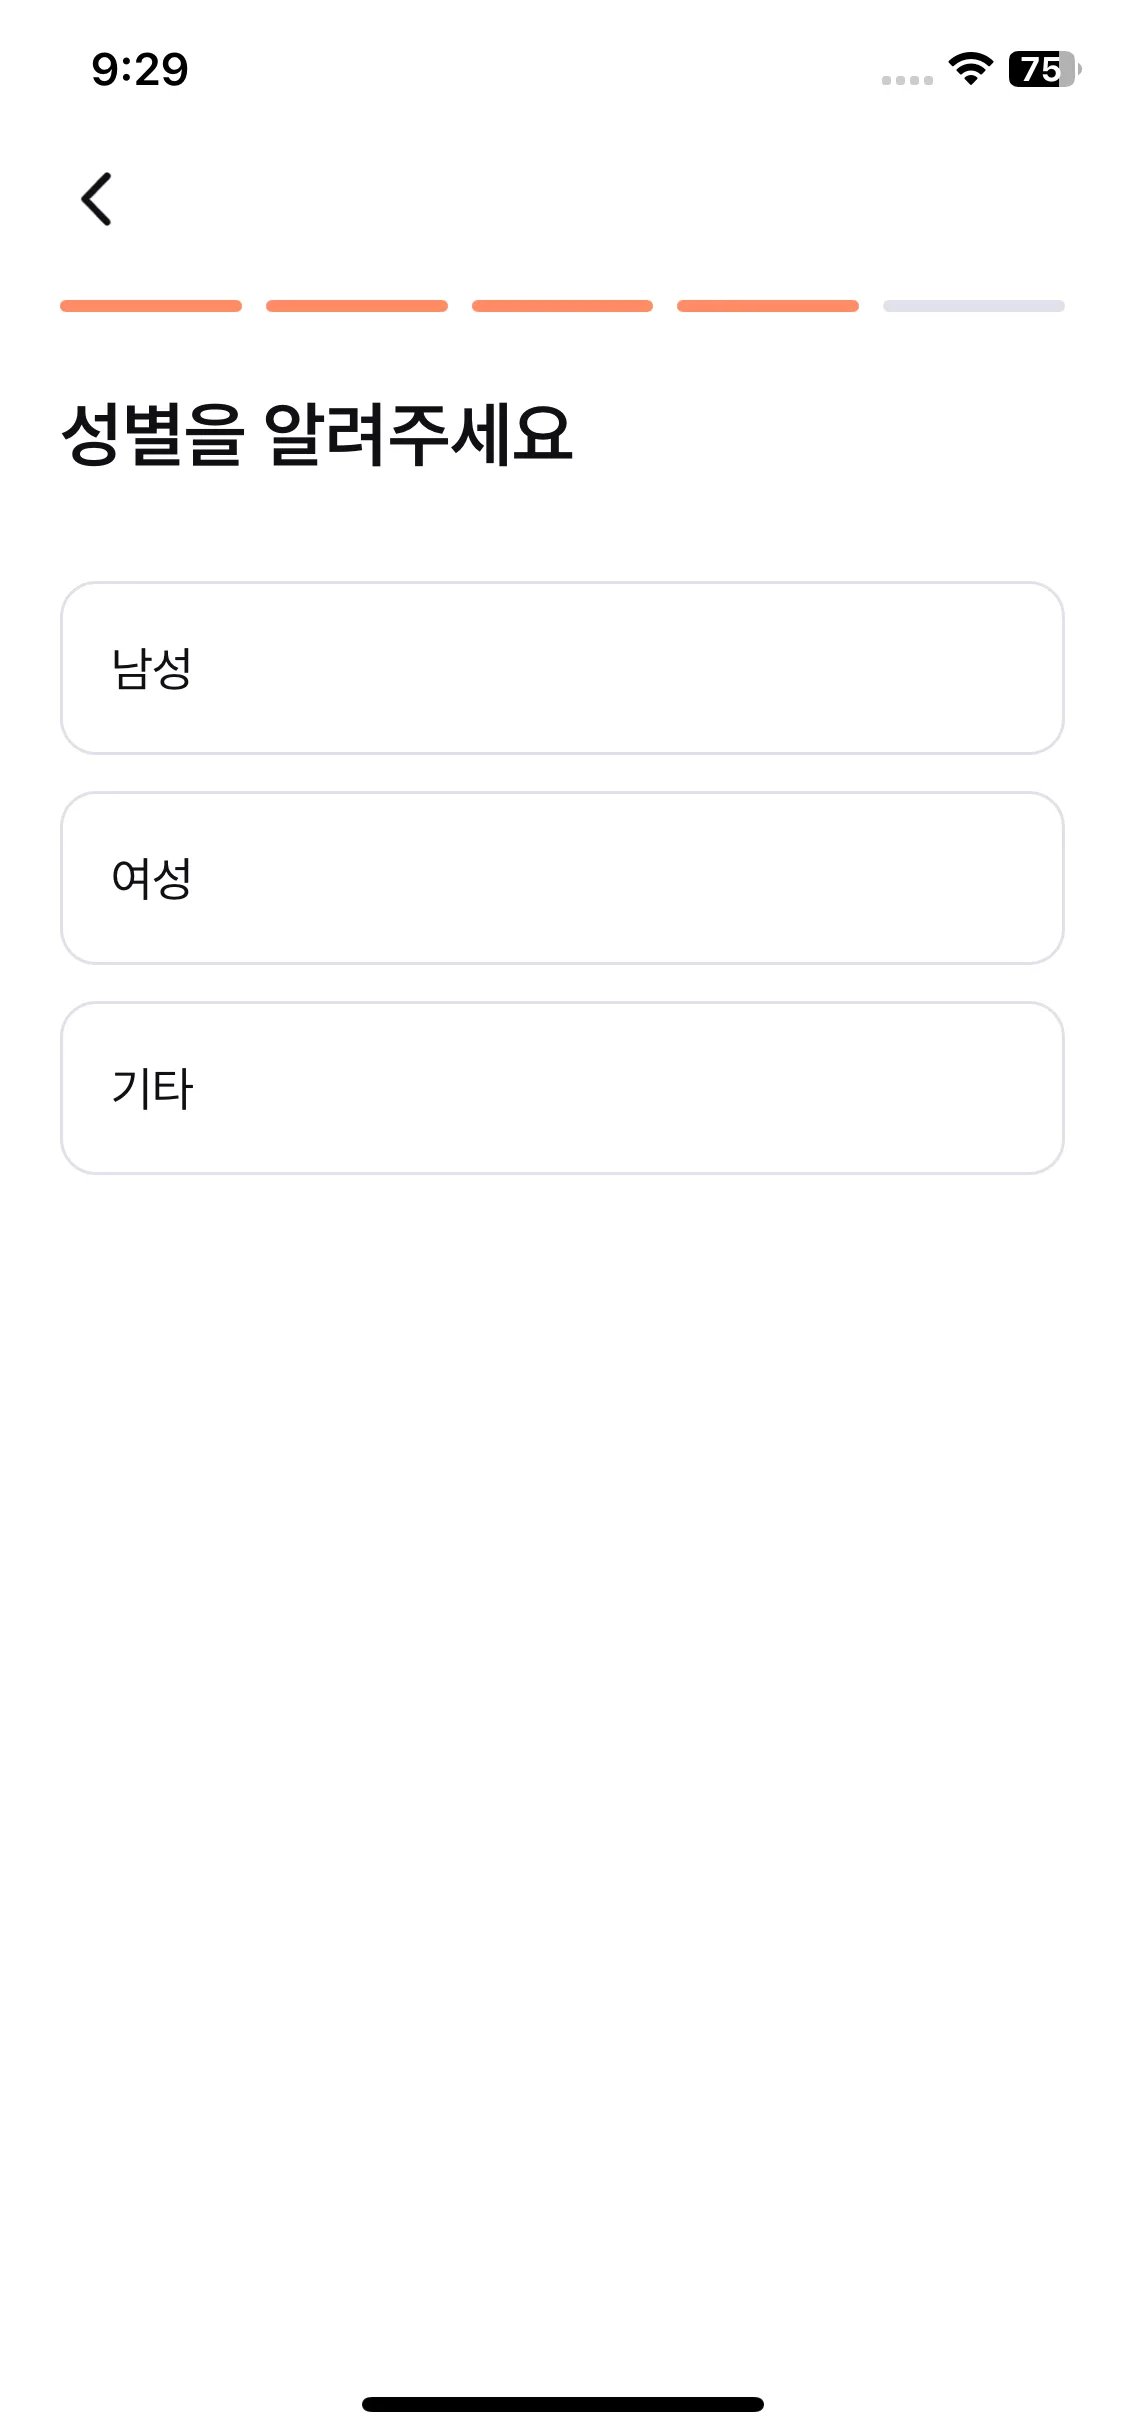
Task: Tap the 기타 text label
Action: (152, 1088)
